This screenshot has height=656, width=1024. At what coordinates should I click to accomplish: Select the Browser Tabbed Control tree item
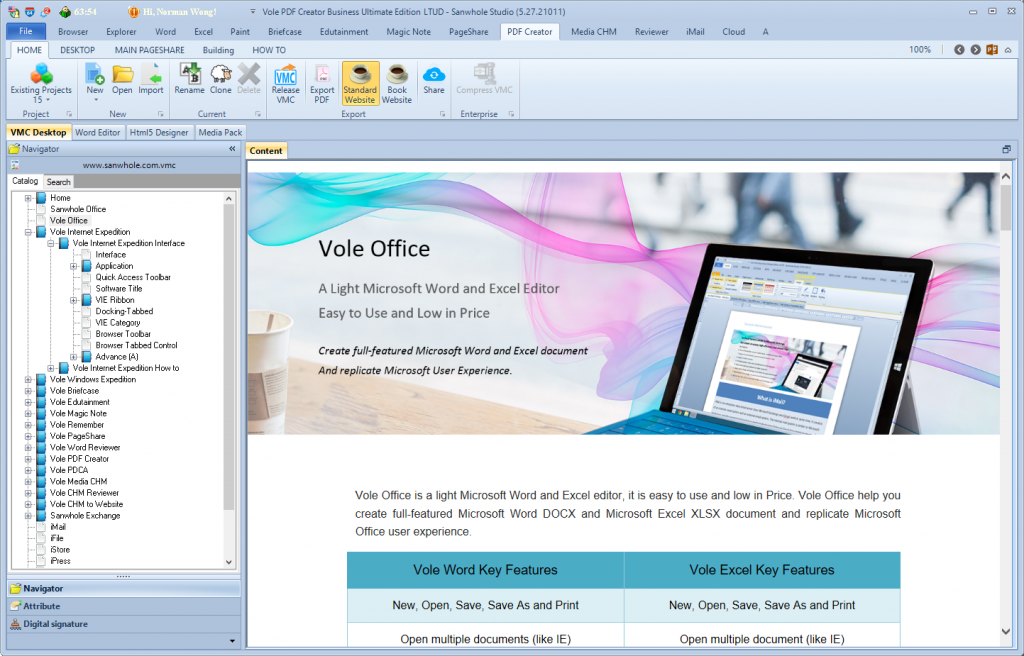(136, 345)
